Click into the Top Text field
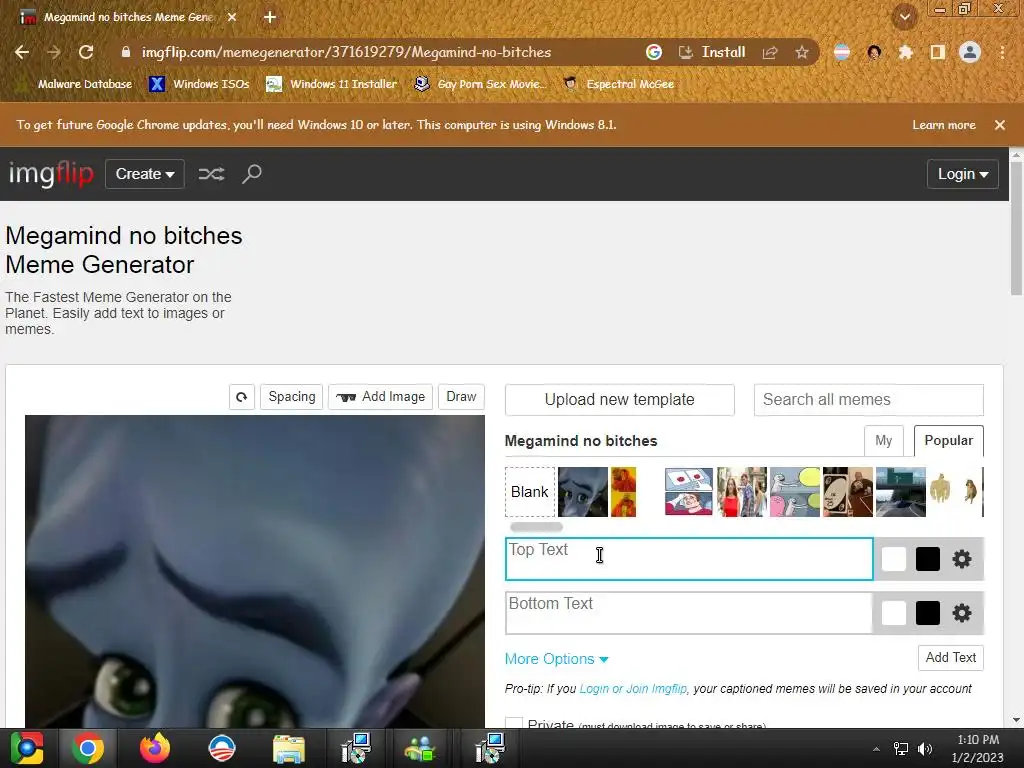This screenshot has height=768, width=1024. pos(689,559)
